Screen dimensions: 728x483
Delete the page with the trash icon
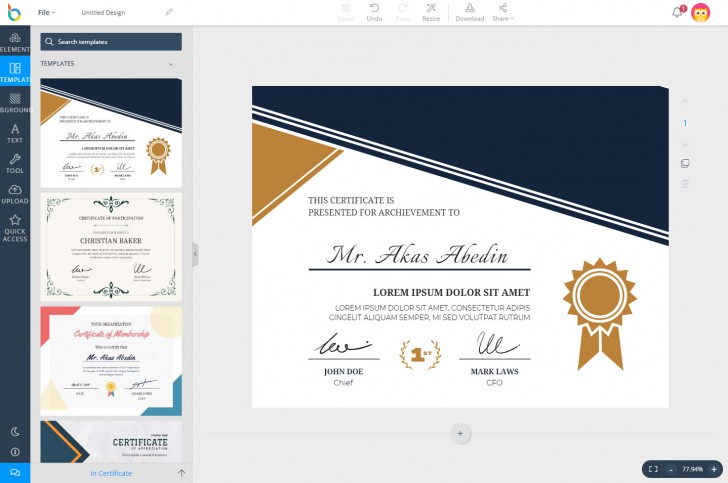coord(685,184)
